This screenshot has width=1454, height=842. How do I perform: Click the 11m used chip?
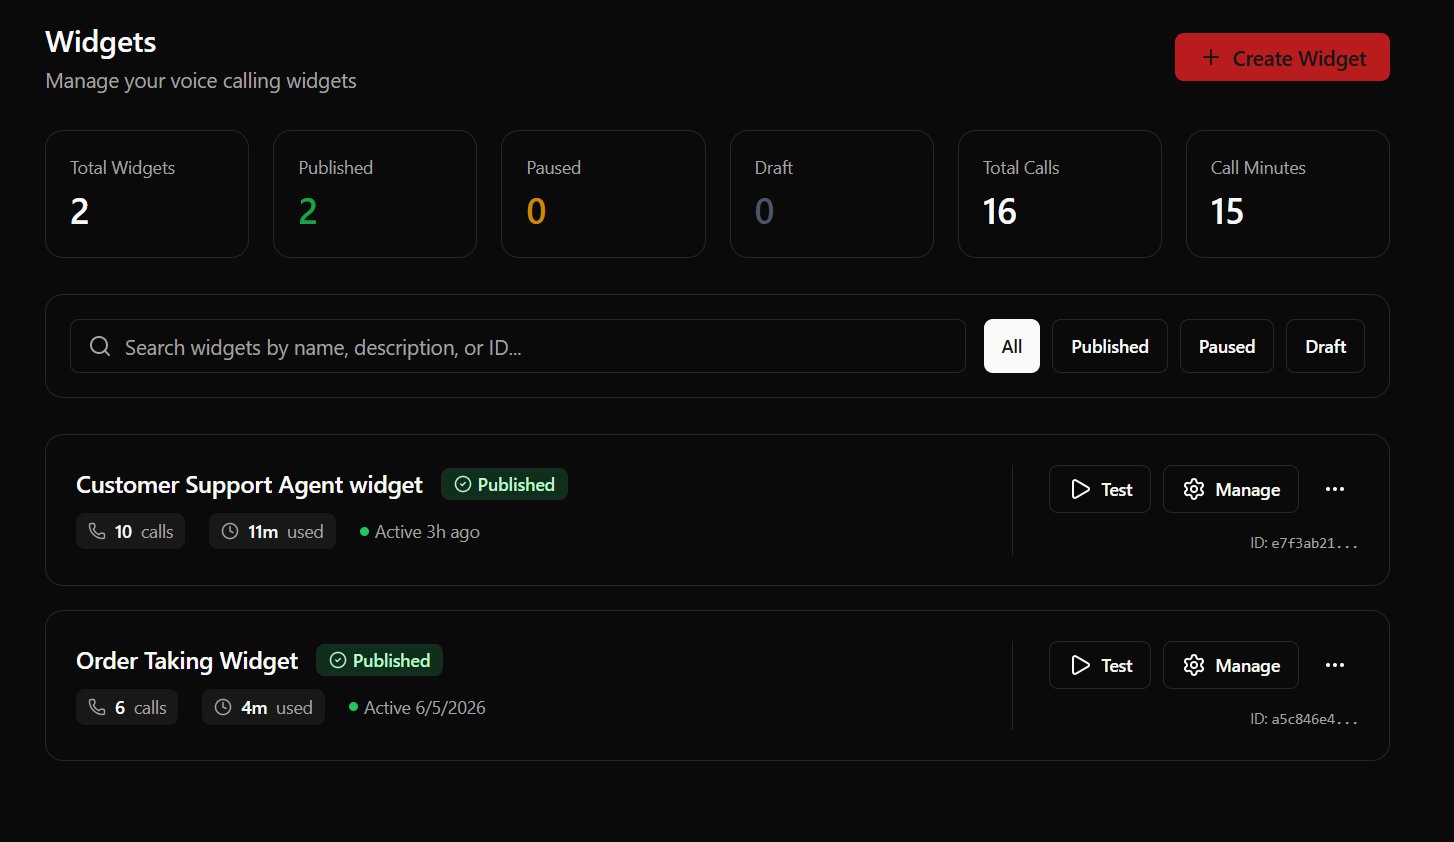pyautogui.click(x=272, y=531)
